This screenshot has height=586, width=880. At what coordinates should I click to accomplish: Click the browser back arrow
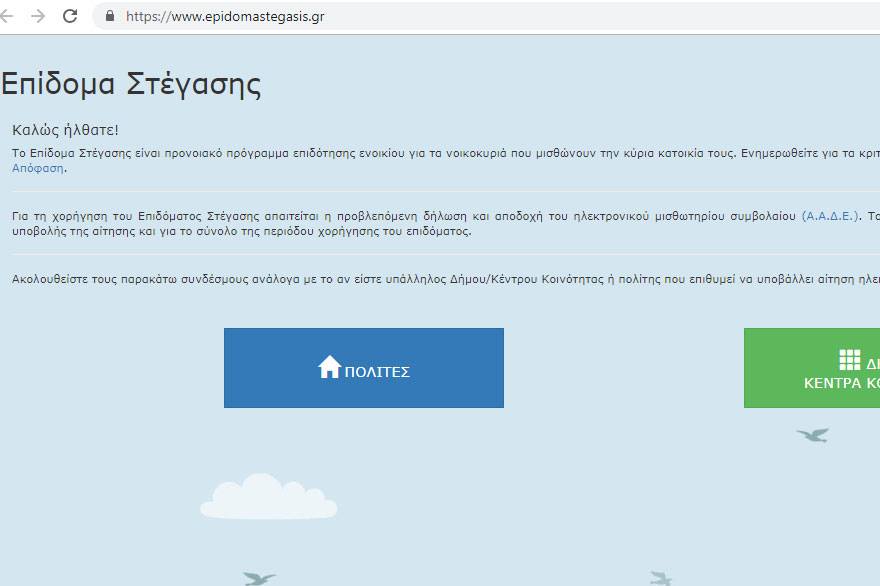point(8,16)
